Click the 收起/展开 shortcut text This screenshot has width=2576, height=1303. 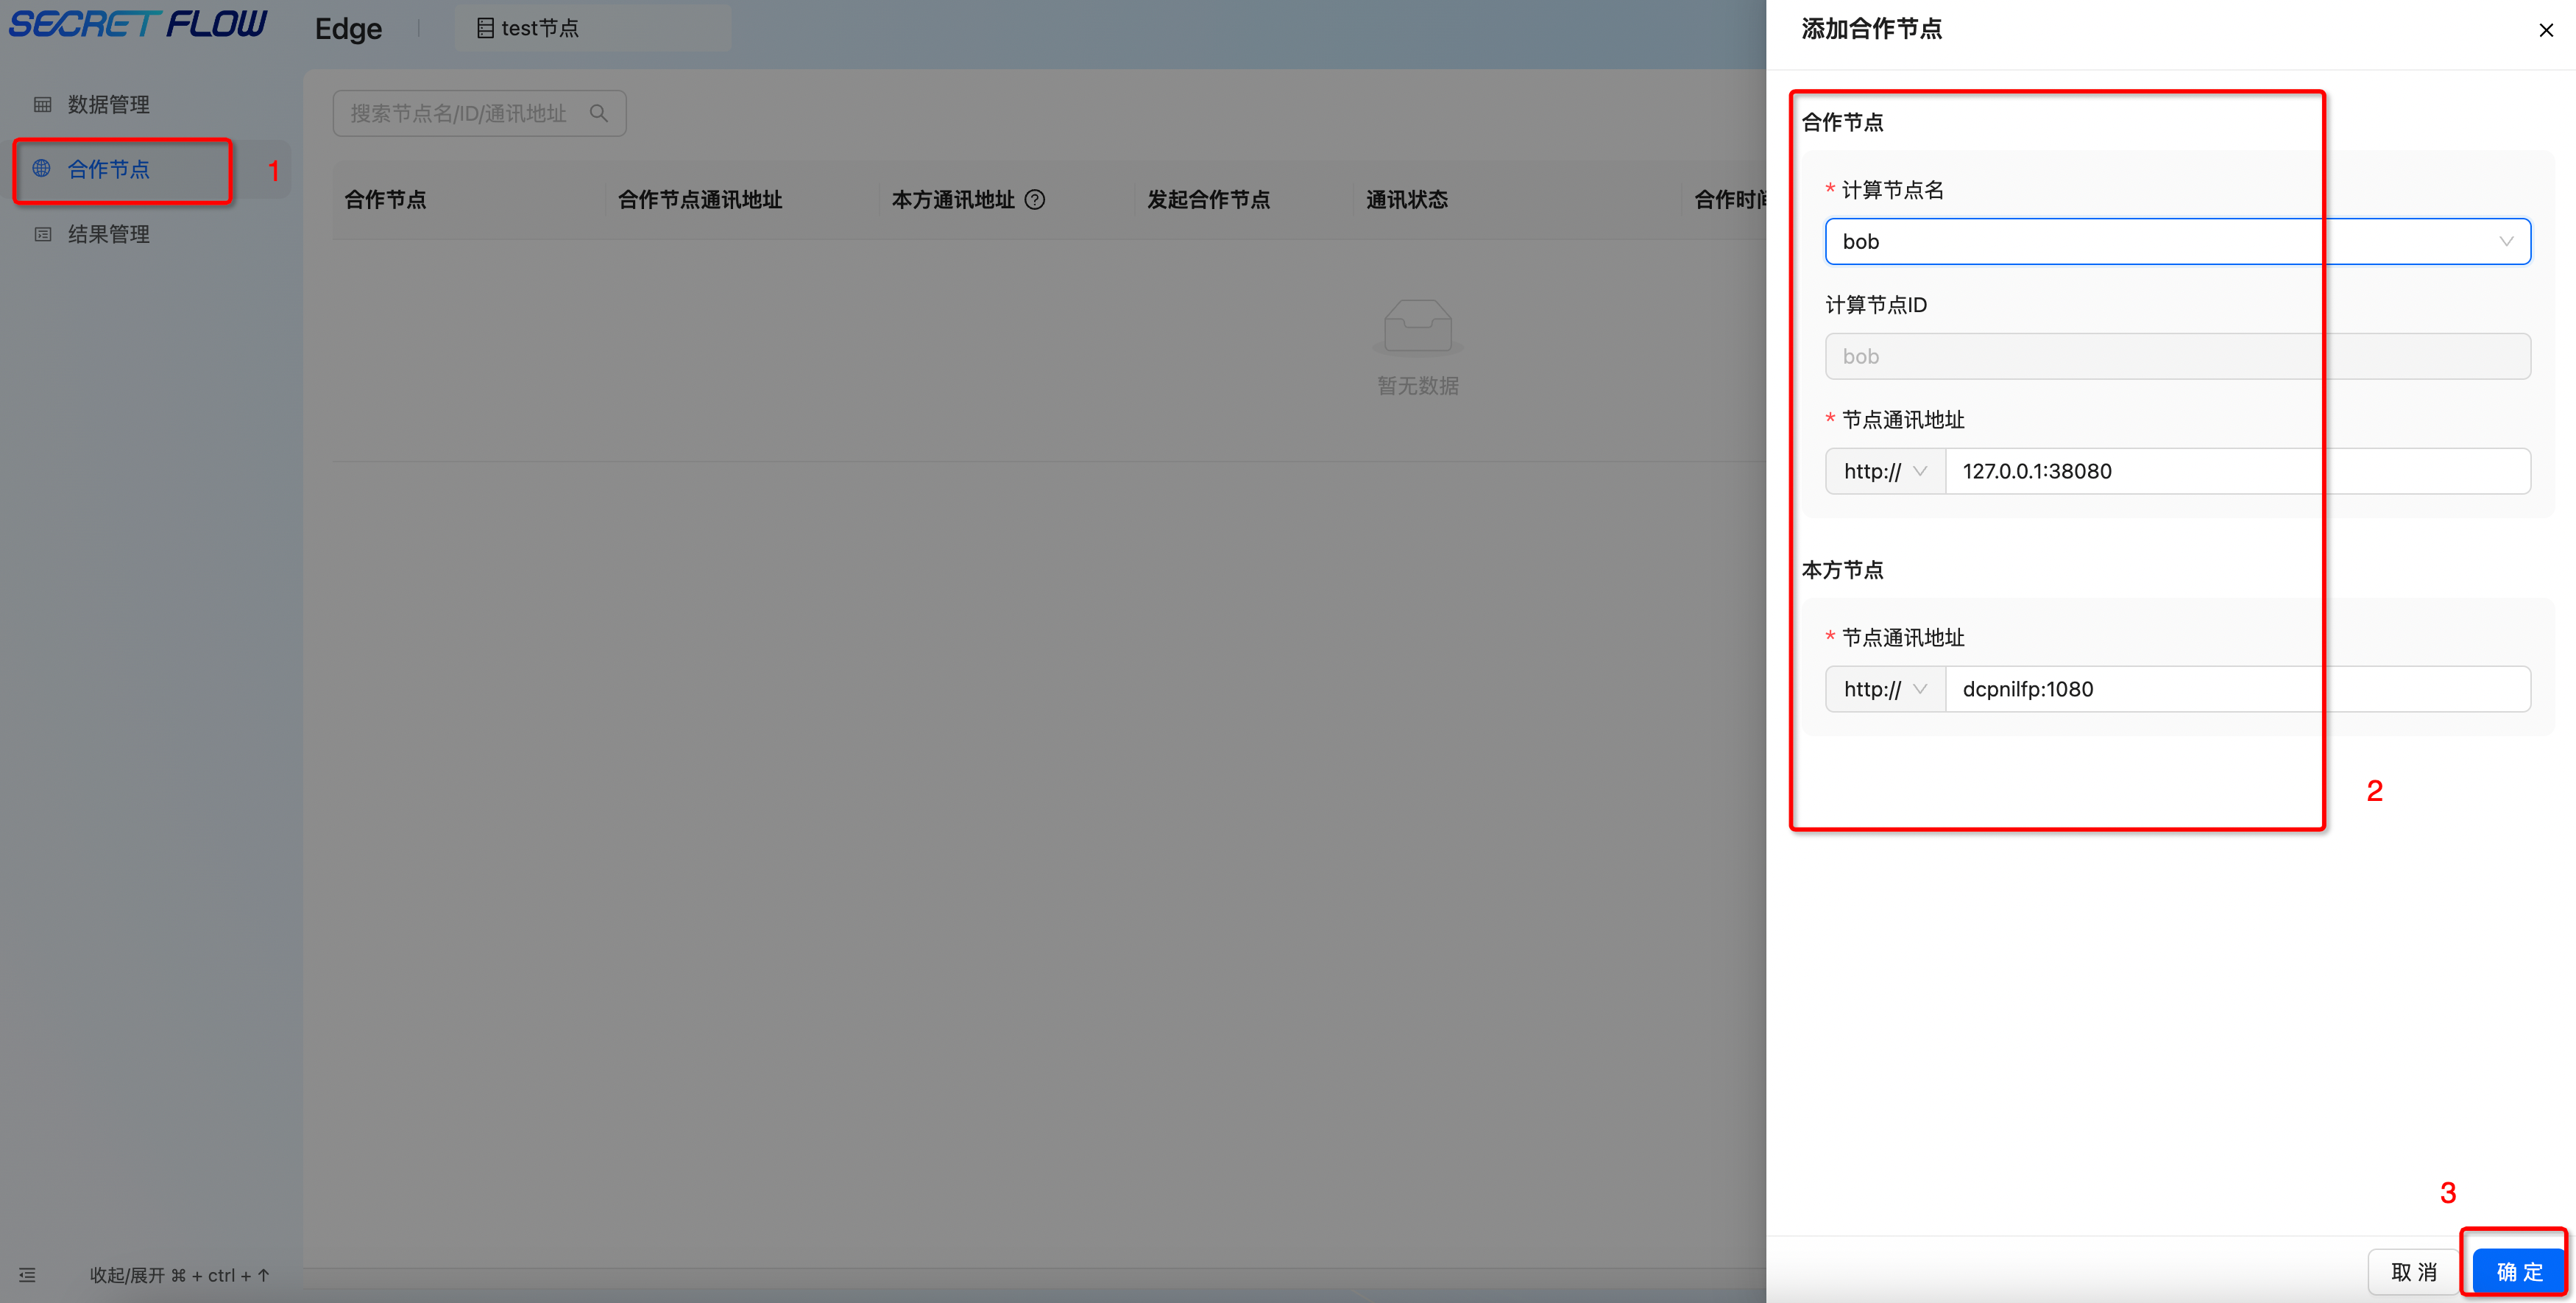(180, 1275)
